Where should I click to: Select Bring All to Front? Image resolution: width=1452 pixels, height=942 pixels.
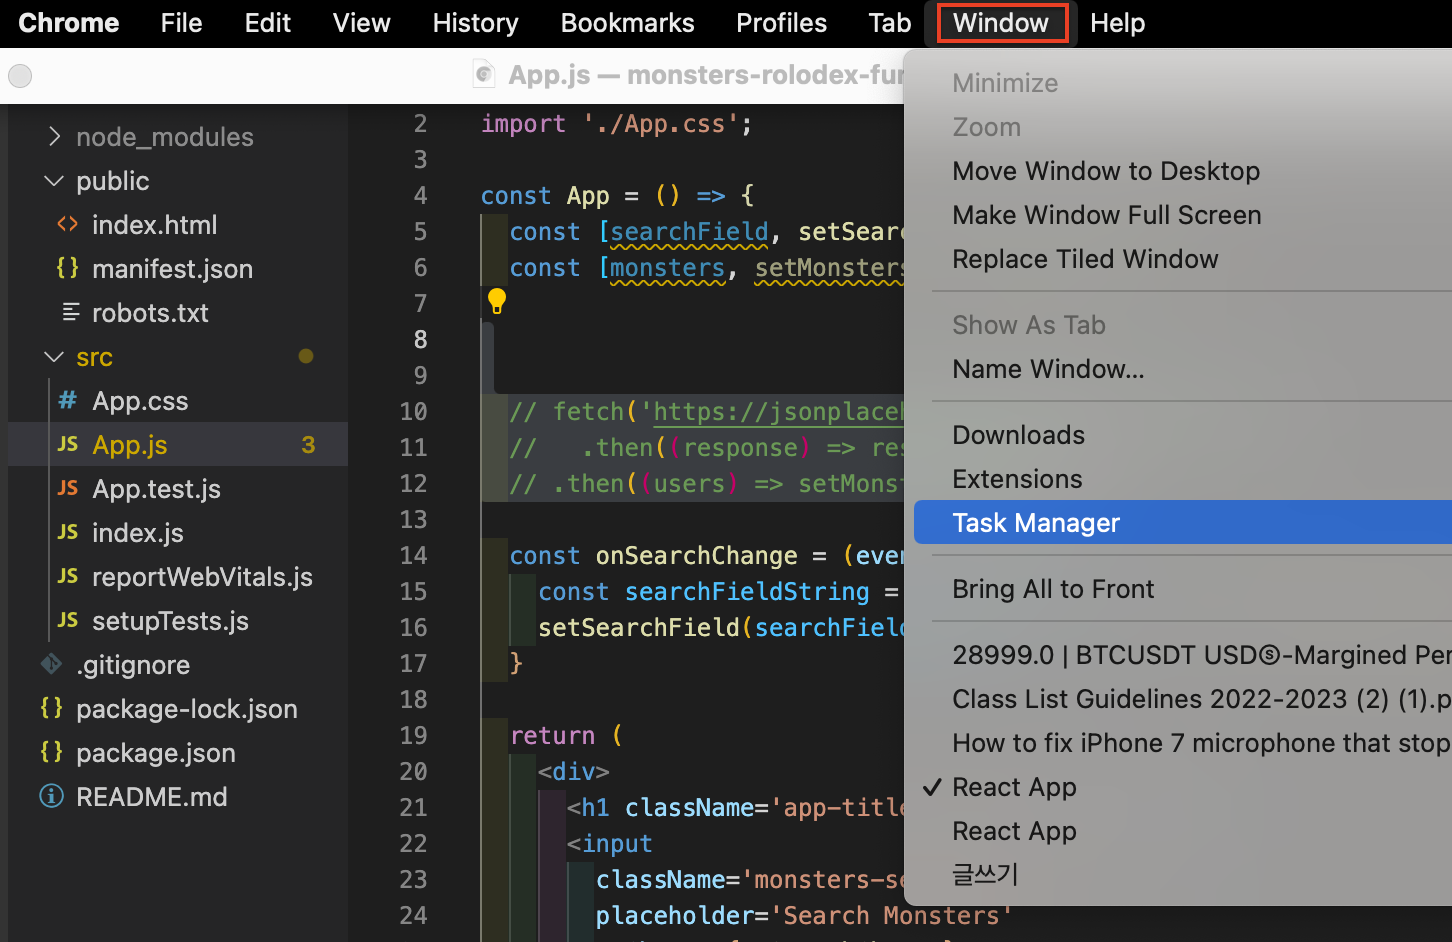coord(1052,589)
